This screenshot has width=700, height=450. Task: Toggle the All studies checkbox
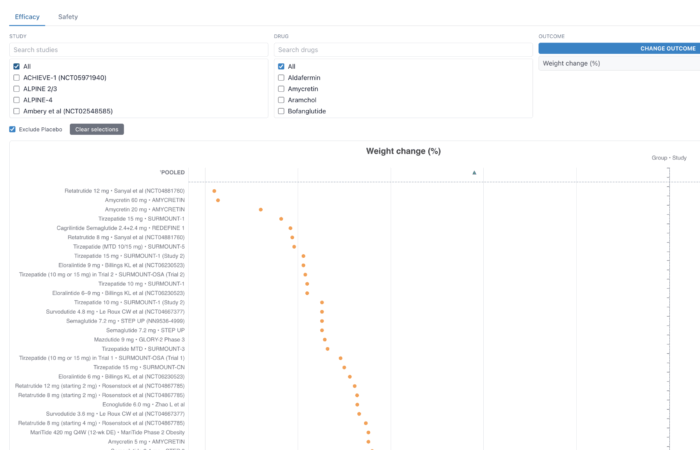coord(16,66)
